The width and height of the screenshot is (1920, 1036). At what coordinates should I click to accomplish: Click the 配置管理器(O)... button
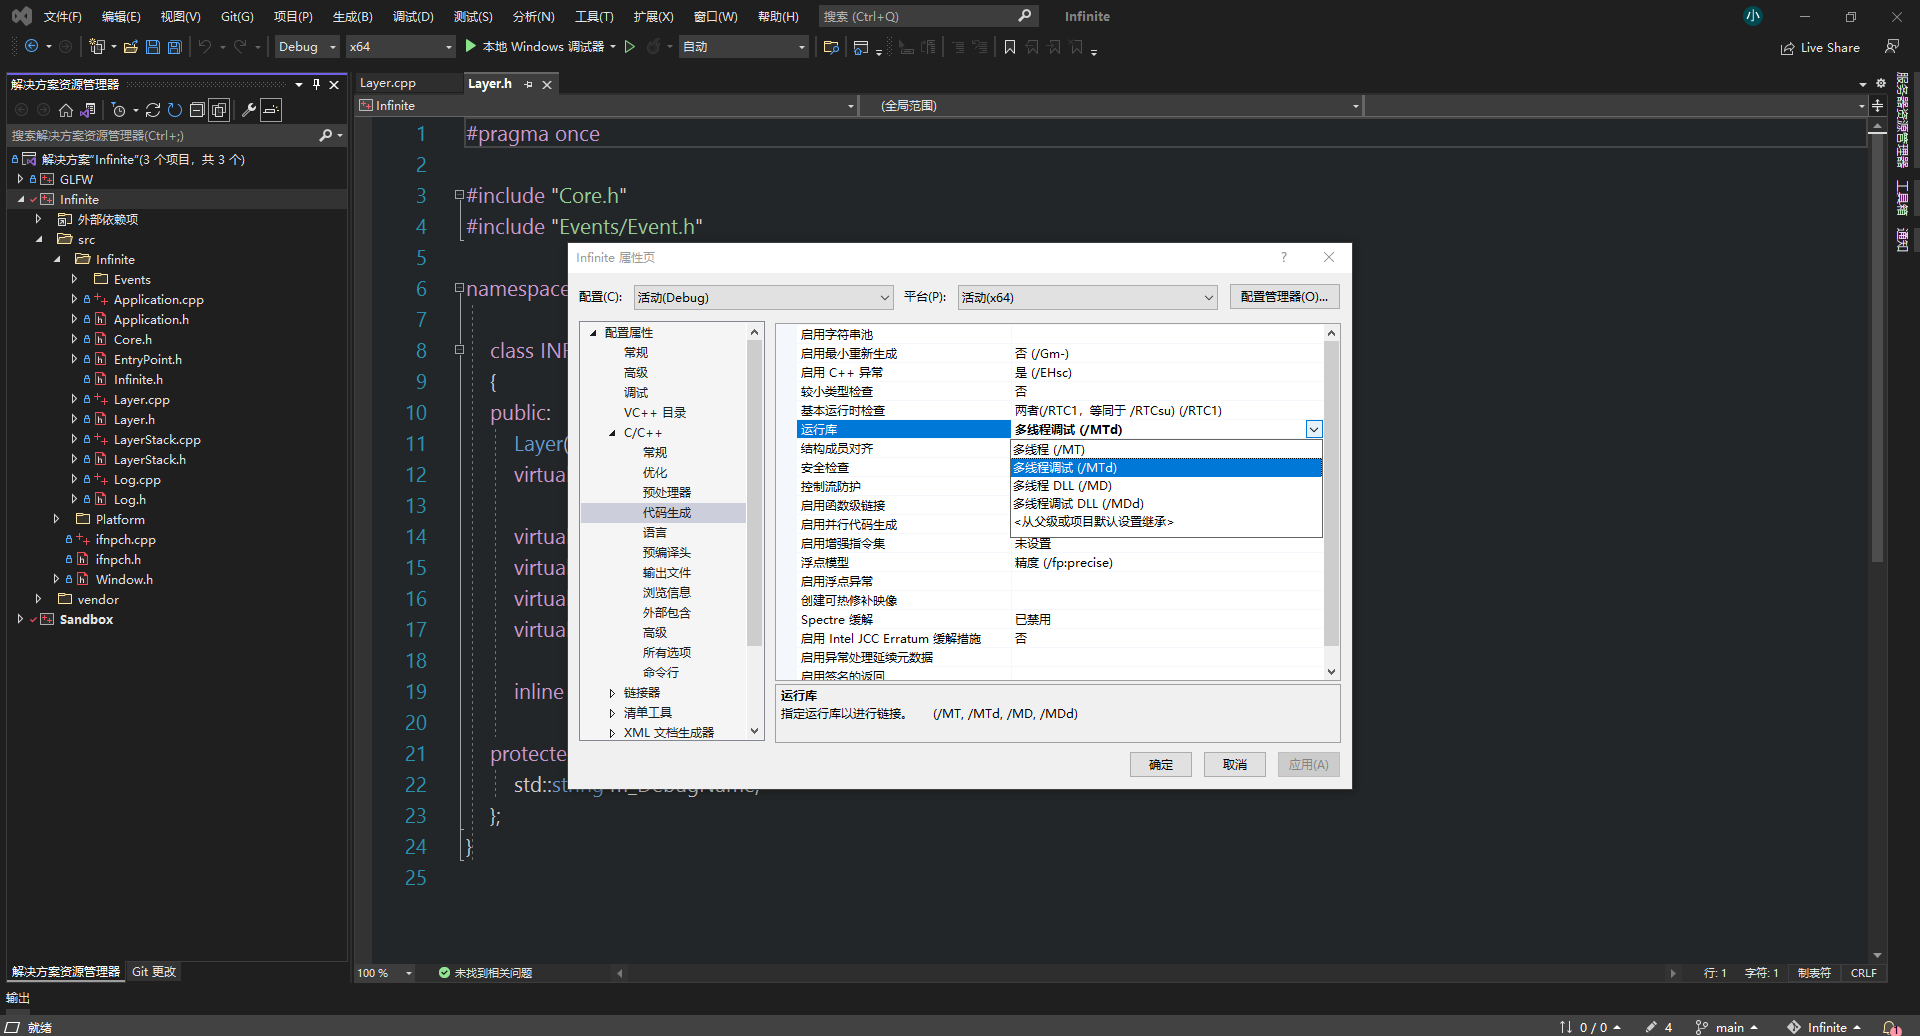(x=1284, y=297)
